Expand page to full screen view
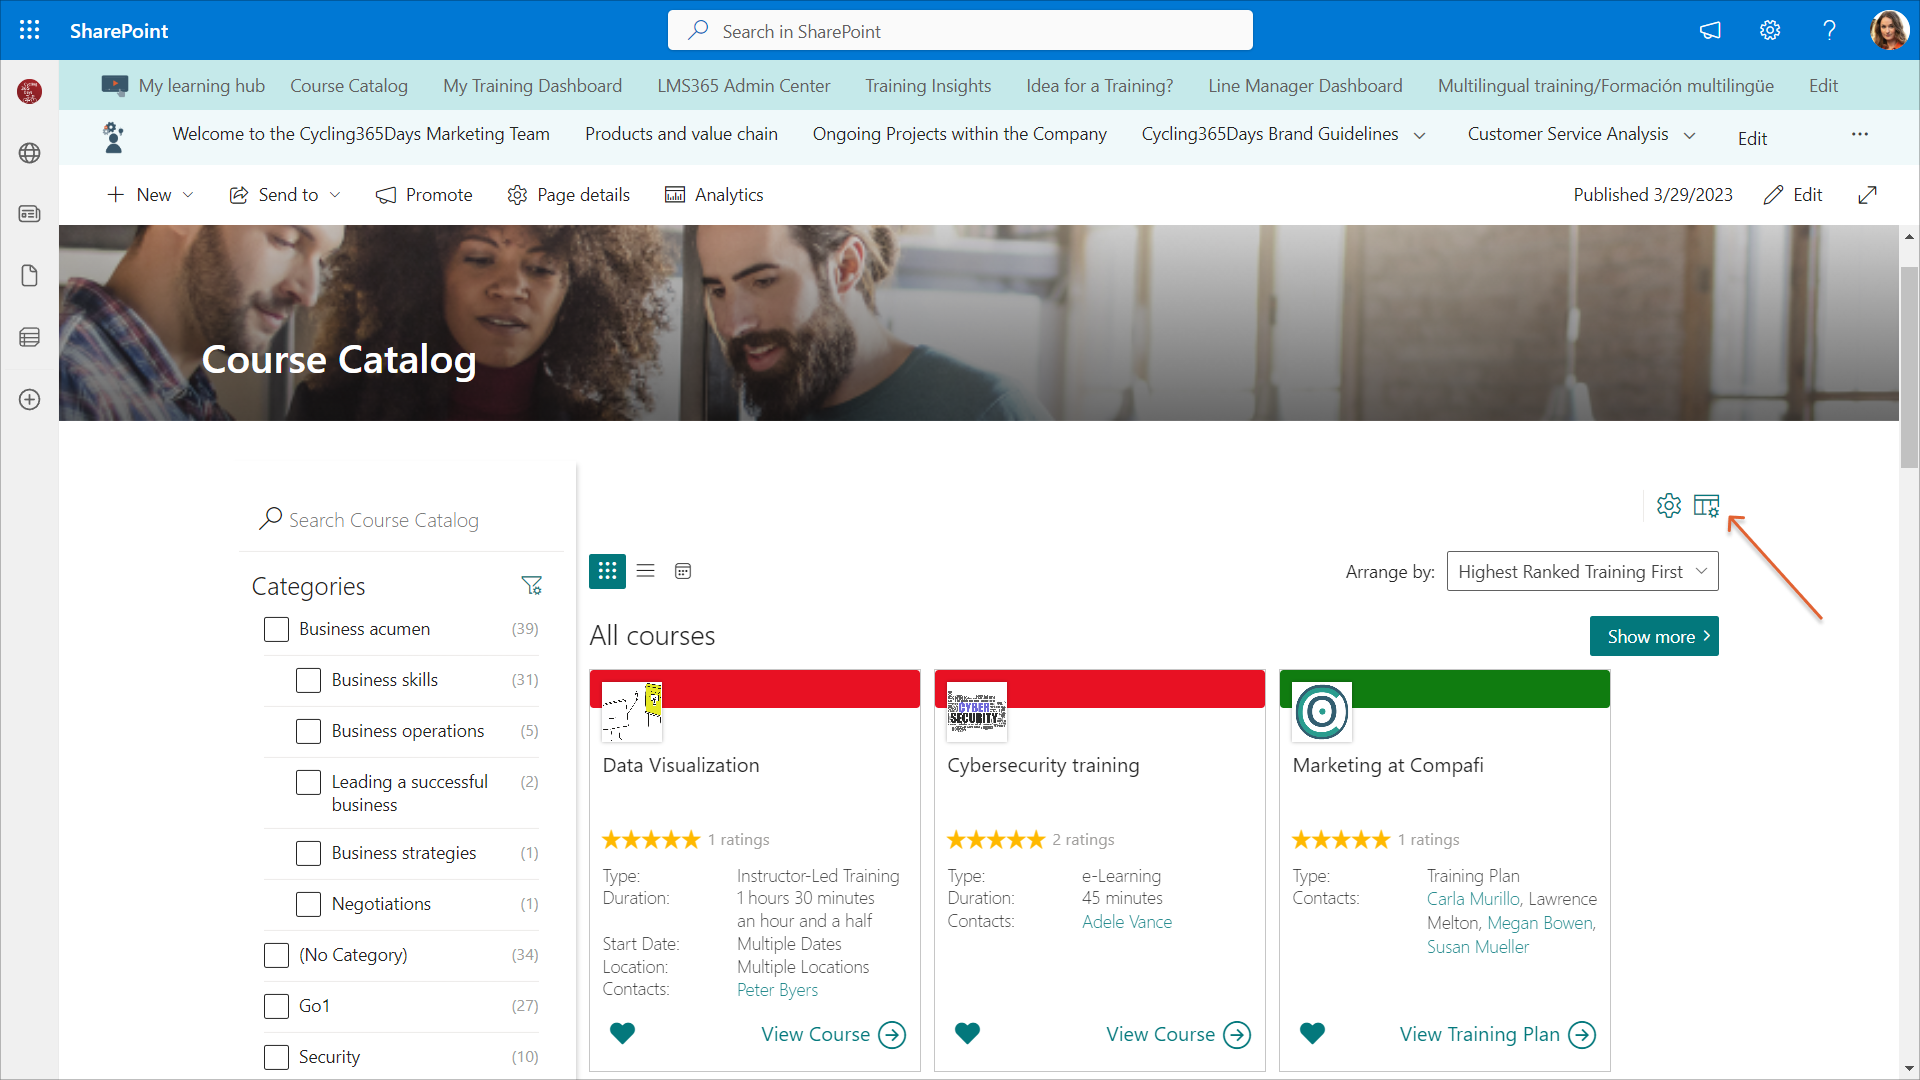 pos(1867,195)
